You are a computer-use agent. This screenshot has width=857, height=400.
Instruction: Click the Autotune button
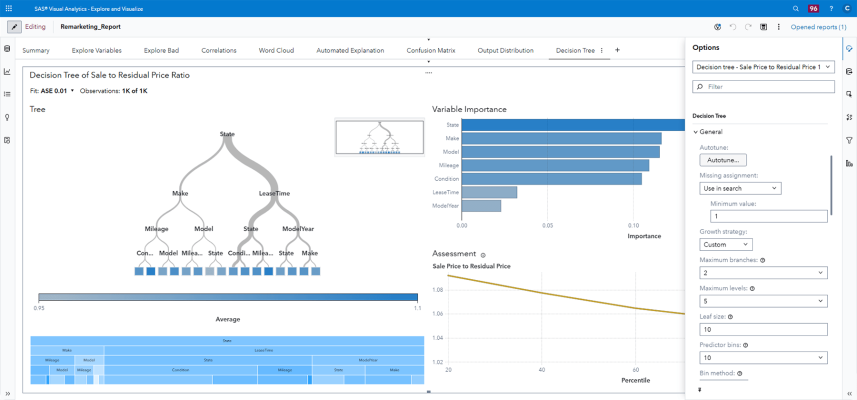tap(723, 160)
